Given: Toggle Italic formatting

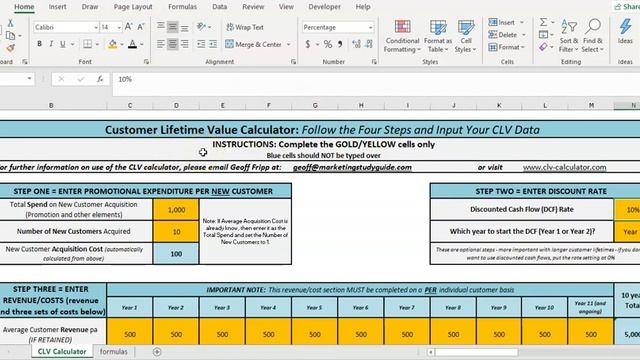Looking at the screenshot, I should (x=51, y=44).
